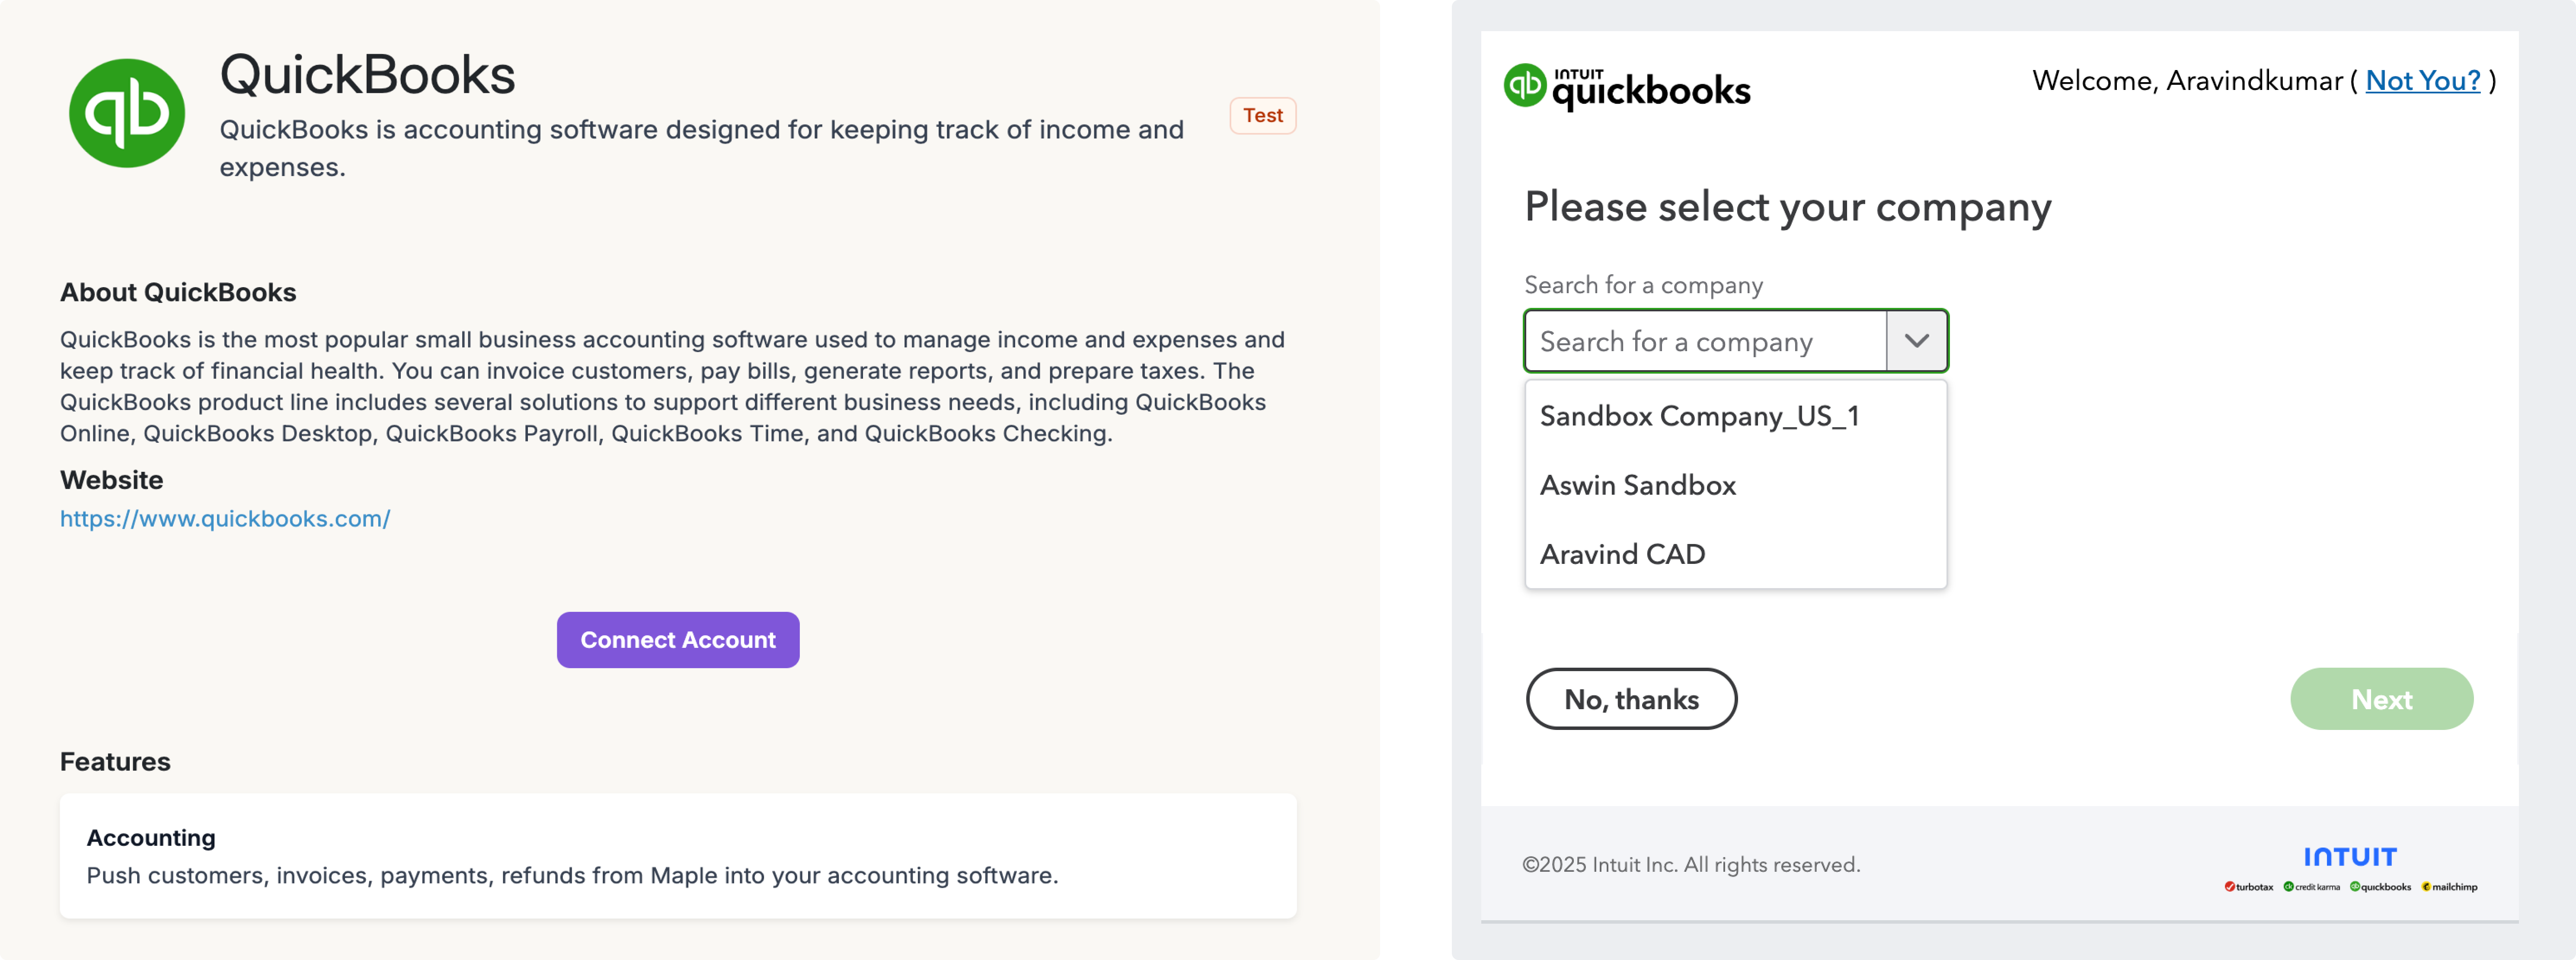The image size is (2576, 960).
Task: Click the Features section heading
Action: pyautogui.click(x=115, y=762)
